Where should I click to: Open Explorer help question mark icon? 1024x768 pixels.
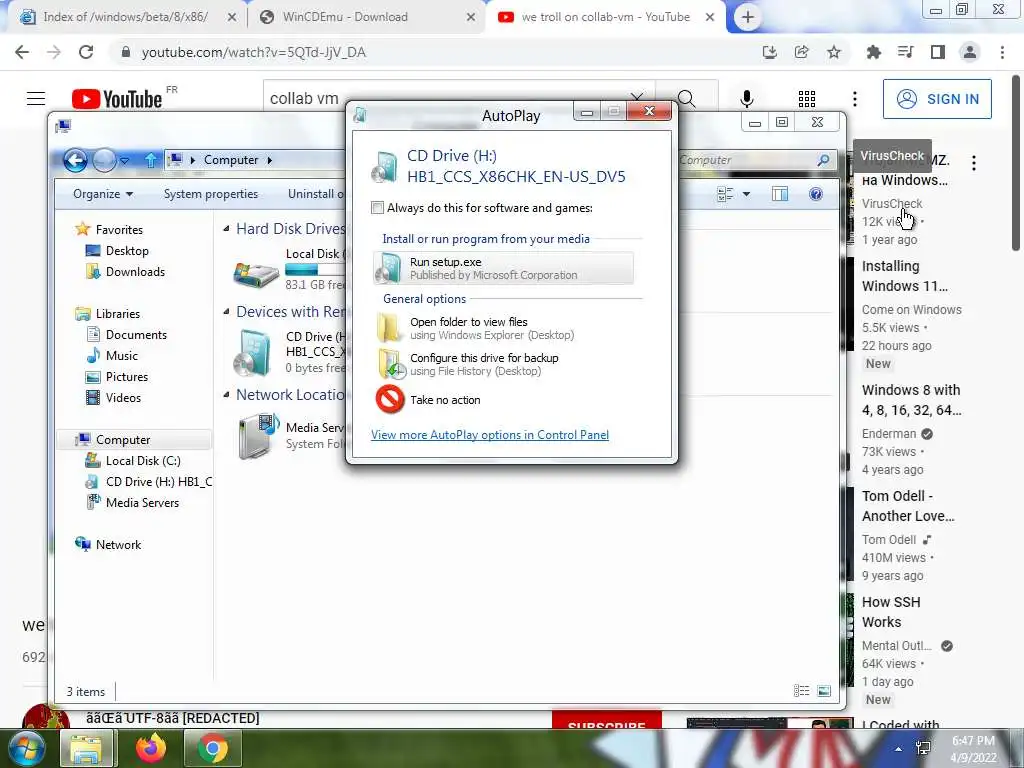[816, 194]
